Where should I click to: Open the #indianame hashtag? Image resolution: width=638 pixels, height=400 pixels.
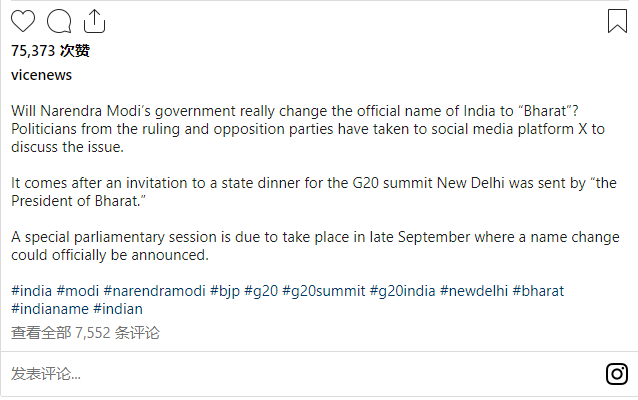tap(50, 309)
